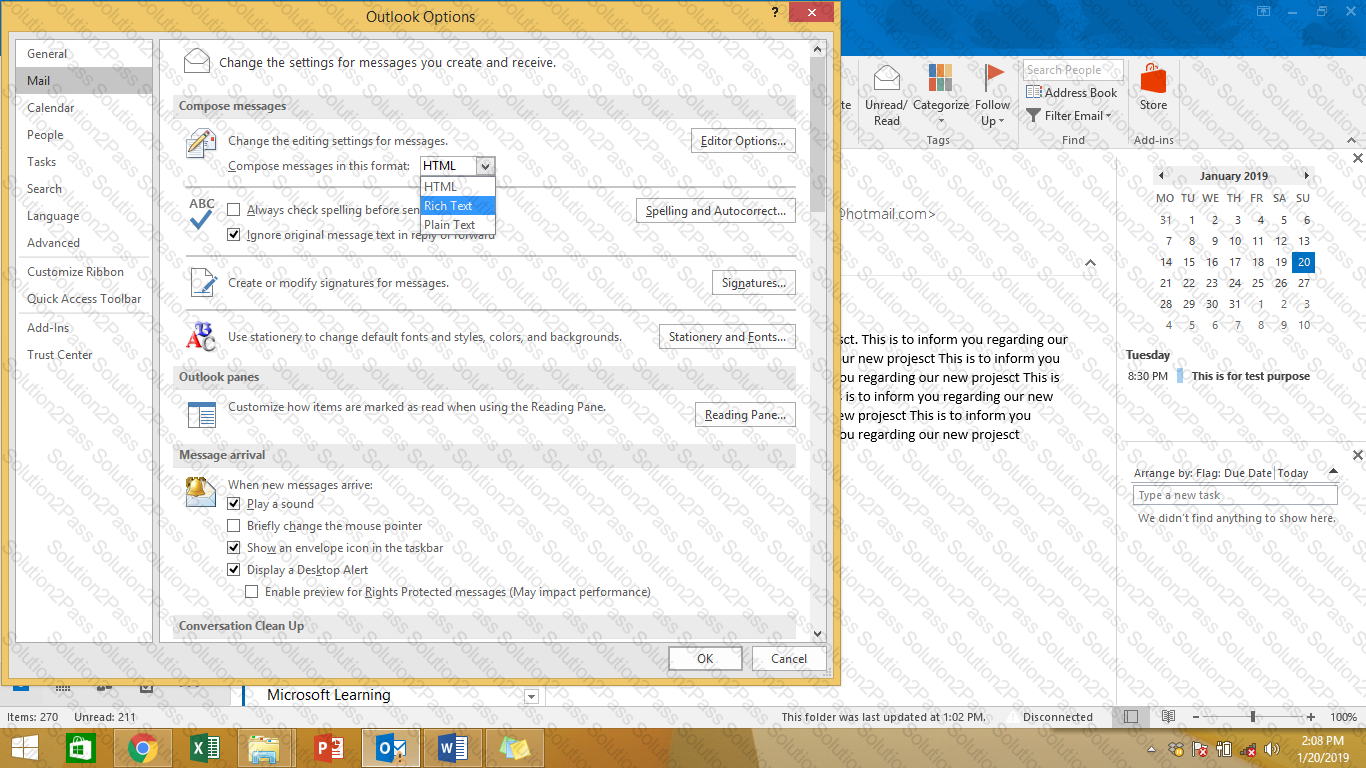Click the Follow Up flag icon
Image resolution: width=1366 pixels, height=768 pixels.
coord(993,78)
